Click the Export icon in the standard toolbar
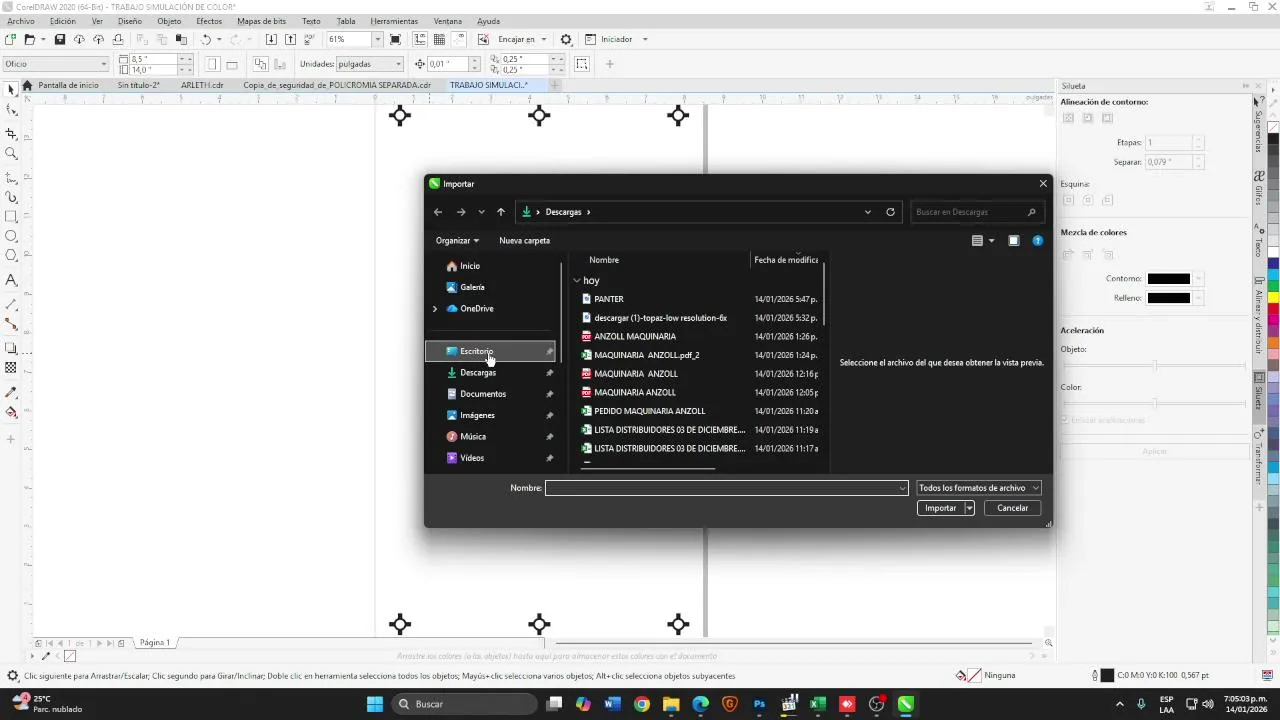 (291, 39)
